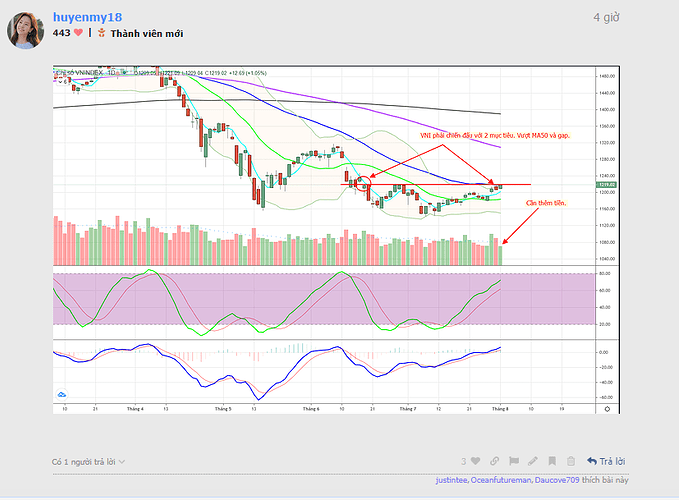Open justintee's profile link
This screenshot has width=679, height=500.
coord(451,480)
